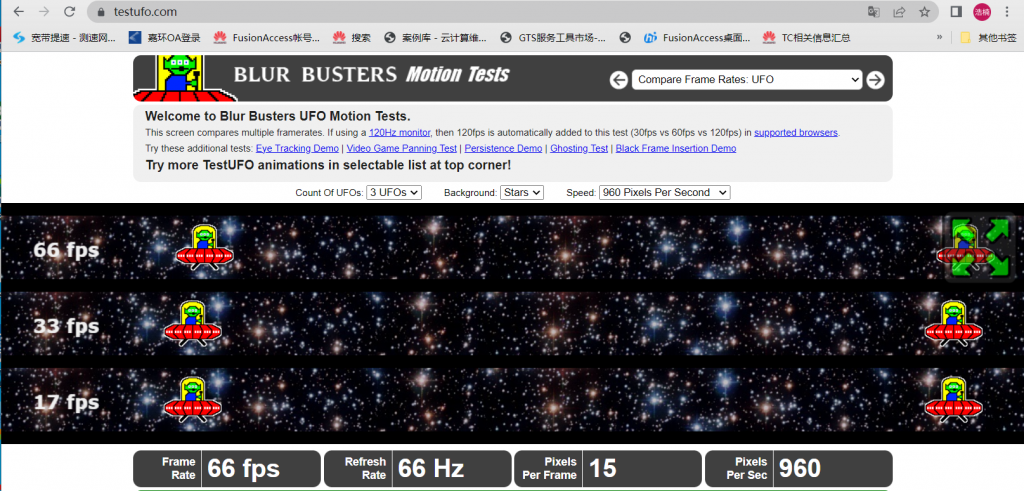Open the 宽带提速 bookmark
1024x491 pixels.
coord(64,38)
